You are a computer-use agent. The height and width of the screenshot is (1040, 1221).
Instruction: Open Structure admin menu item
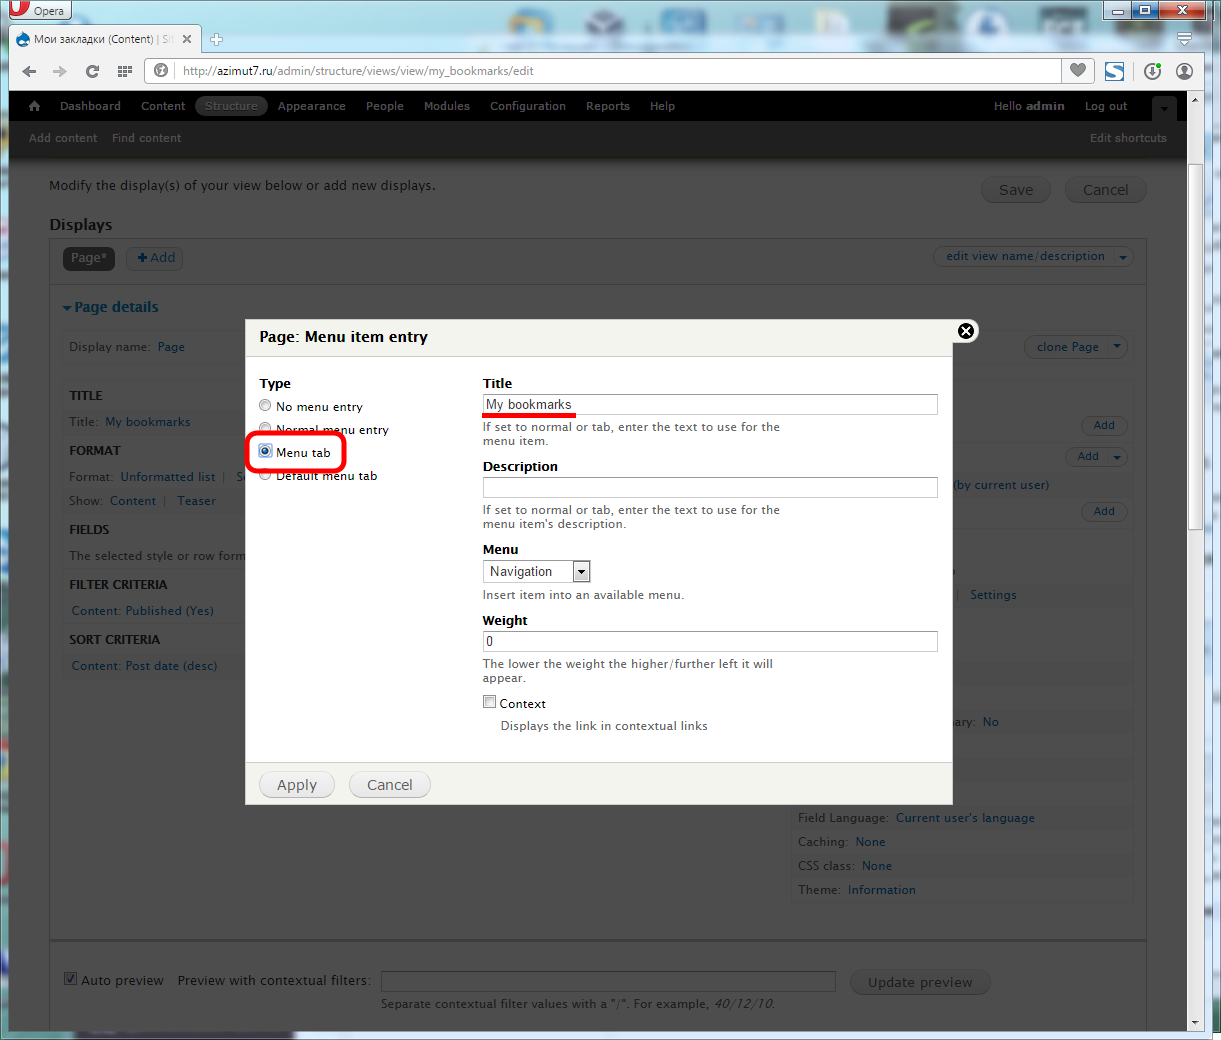(x=231, y=106)
